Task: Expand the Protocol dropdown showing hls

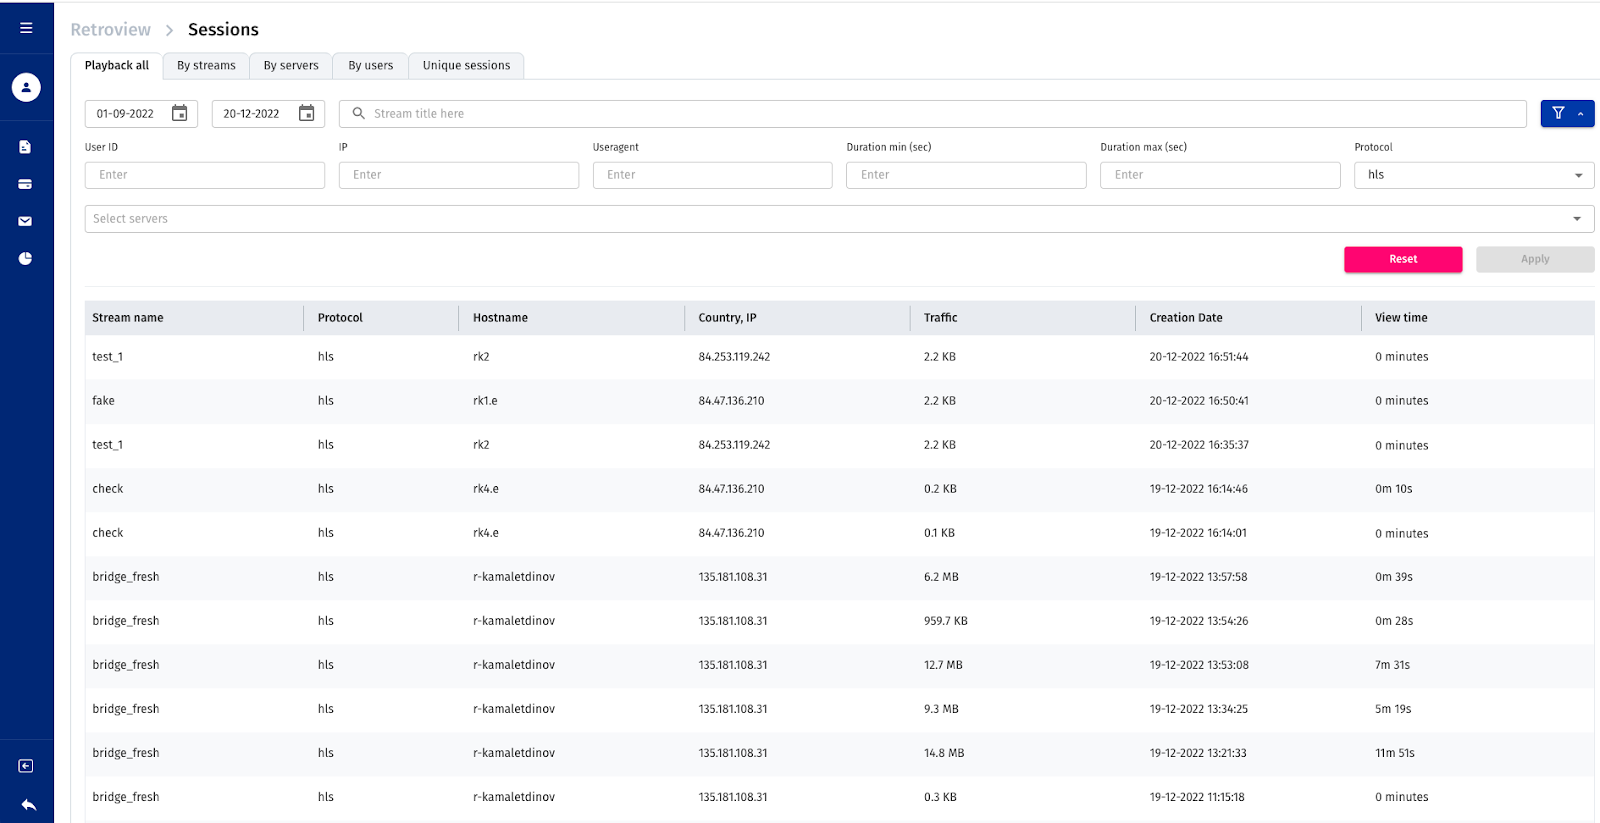Action: 1473,175
